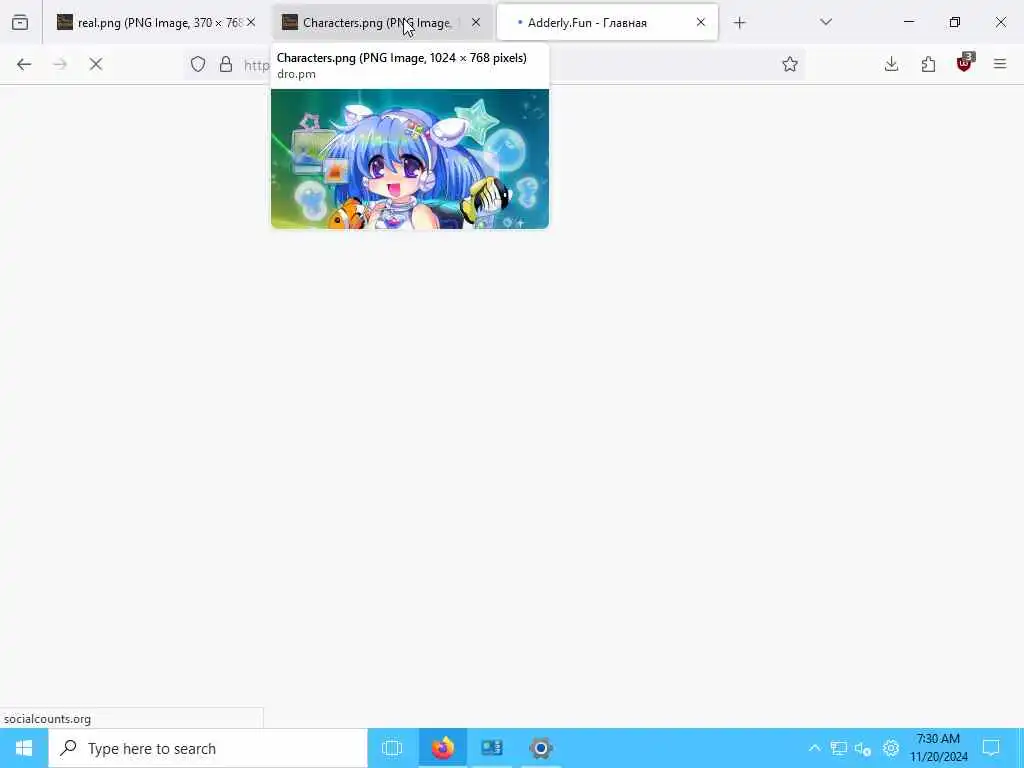
Task: Click the Firefox taskbar icon
Action: click(443, 748)
